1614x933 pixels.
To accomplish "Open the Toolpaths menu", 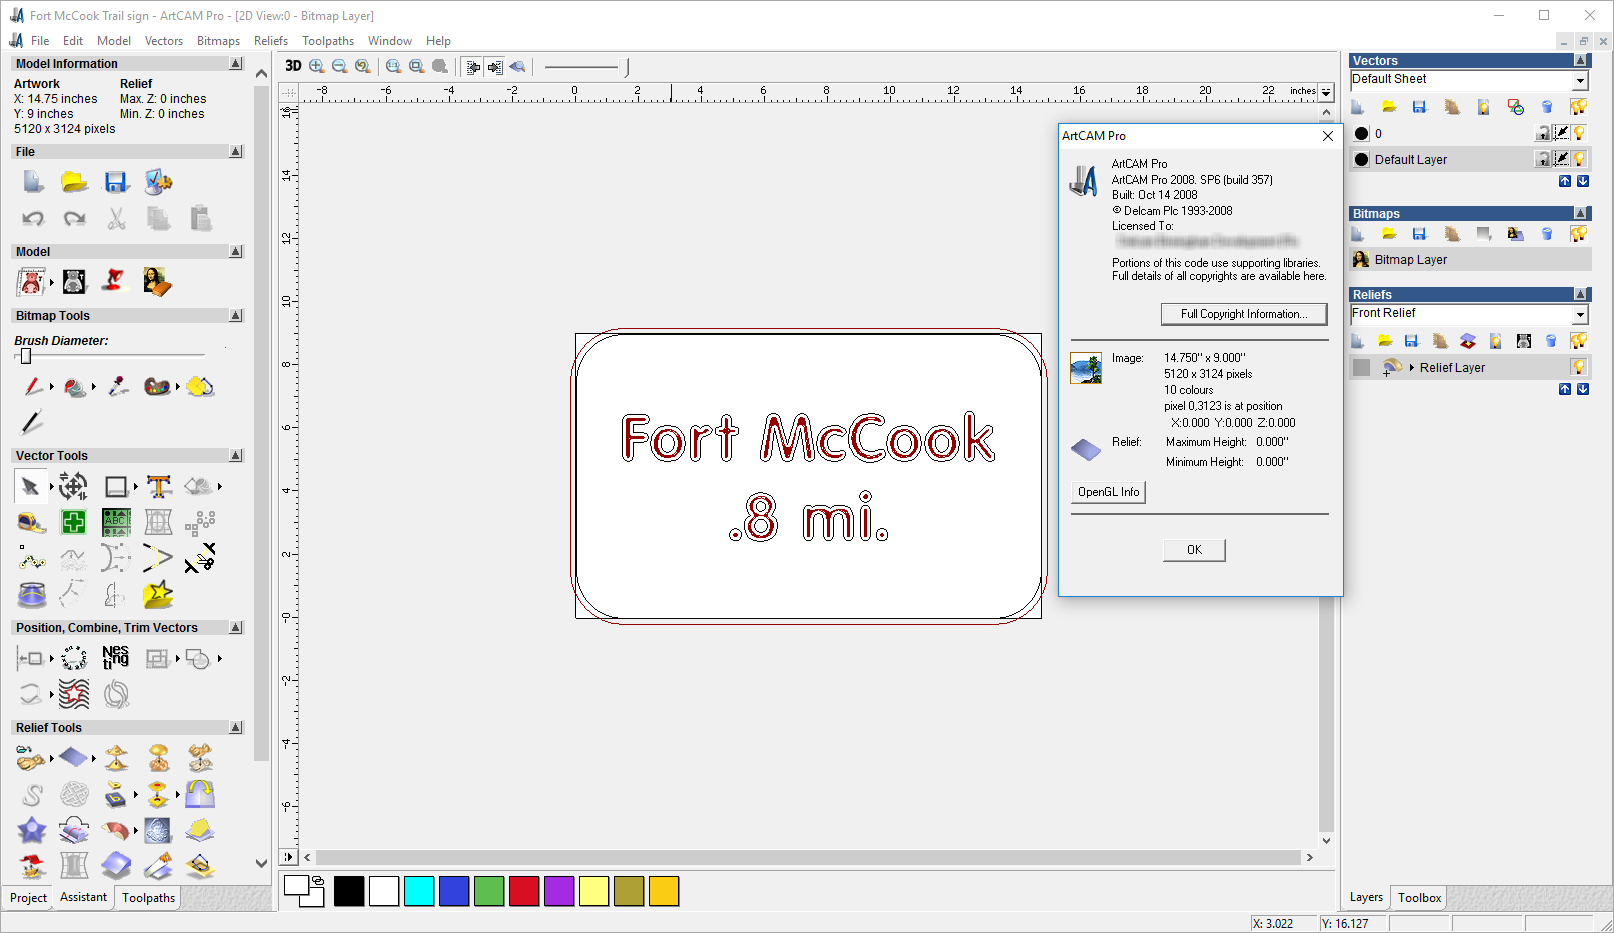I will [328, 41].
